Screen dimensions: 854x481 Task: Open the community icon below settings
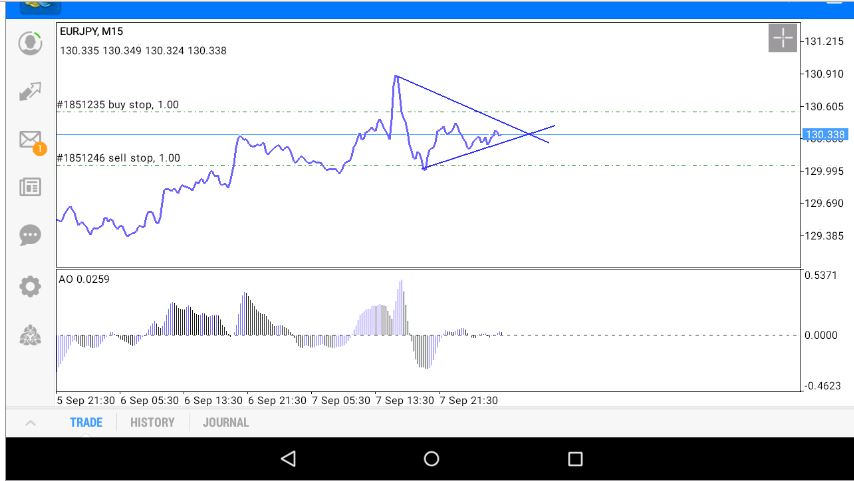[30, 335]
